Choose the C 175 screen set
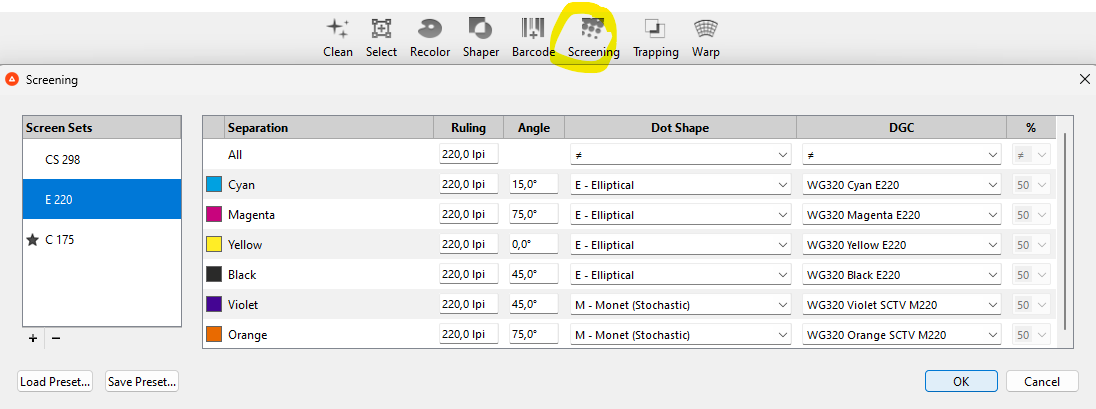Screen dimensions: 1096x409 [102, 240]
